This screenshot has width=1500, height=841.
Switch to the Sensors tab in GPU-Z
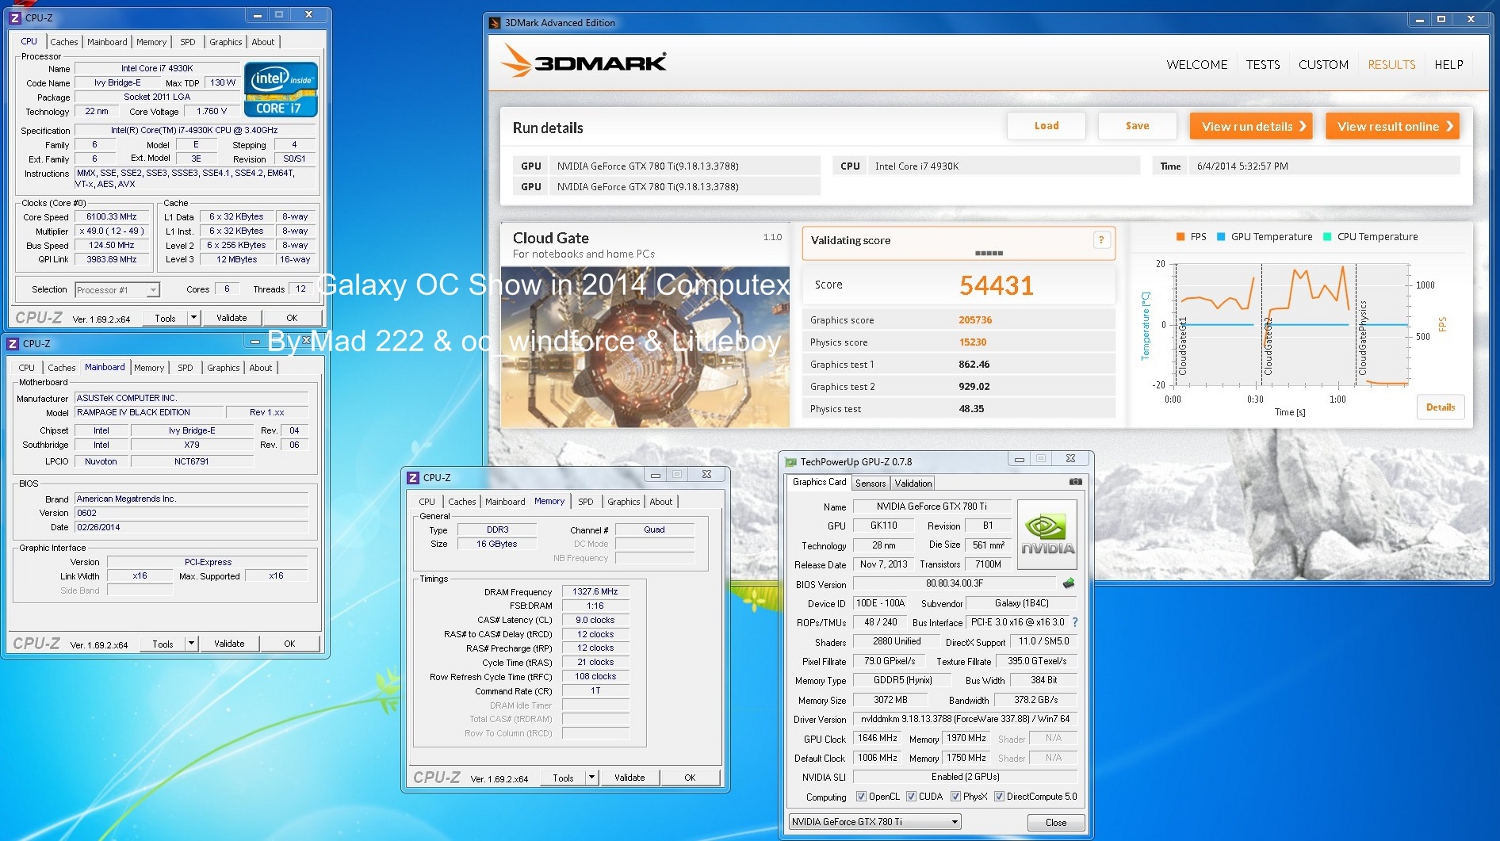pos(870,483)
